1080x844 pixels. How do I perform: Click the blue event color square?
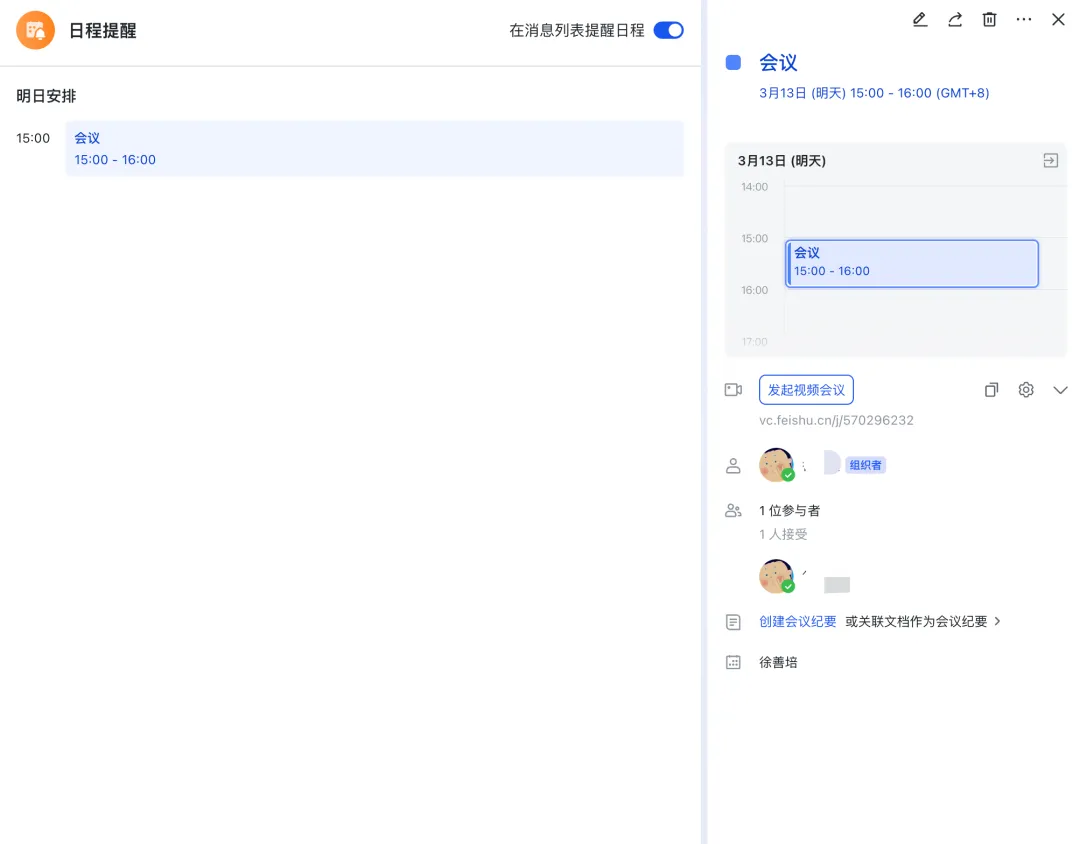click(x=733, y=63)
